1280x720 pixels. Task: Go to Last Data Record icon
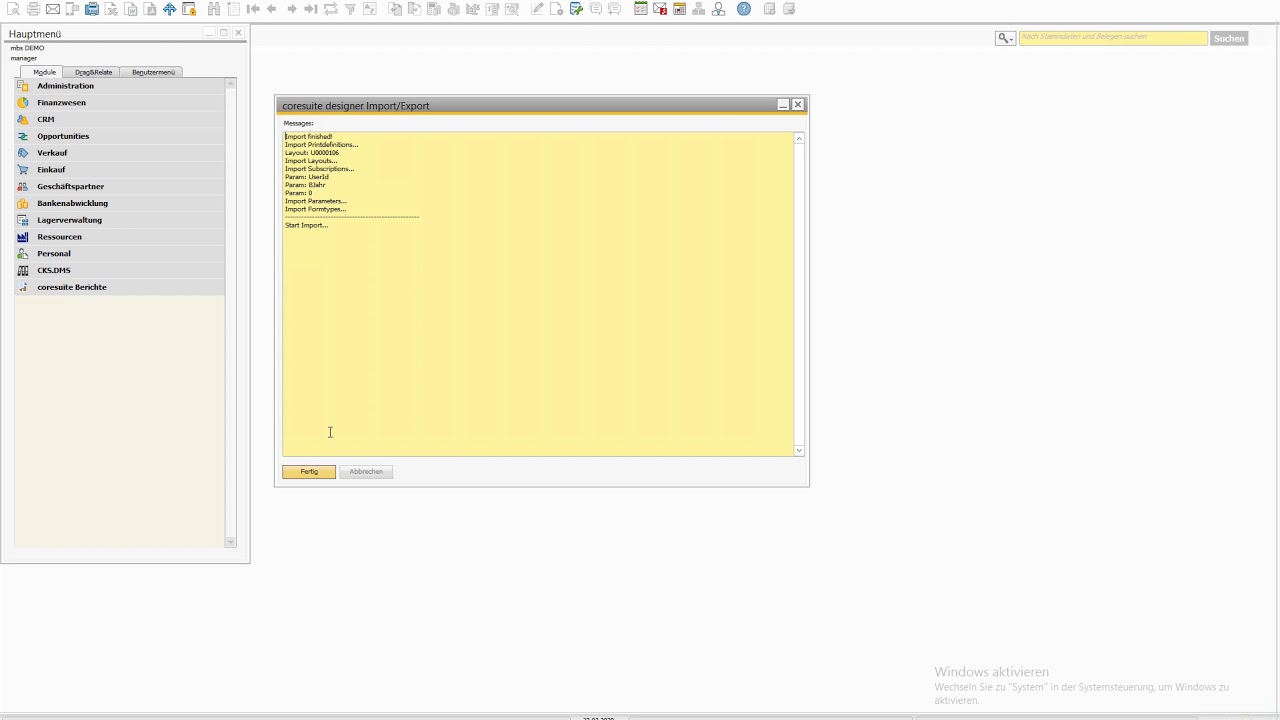click(x=311, y=9)
